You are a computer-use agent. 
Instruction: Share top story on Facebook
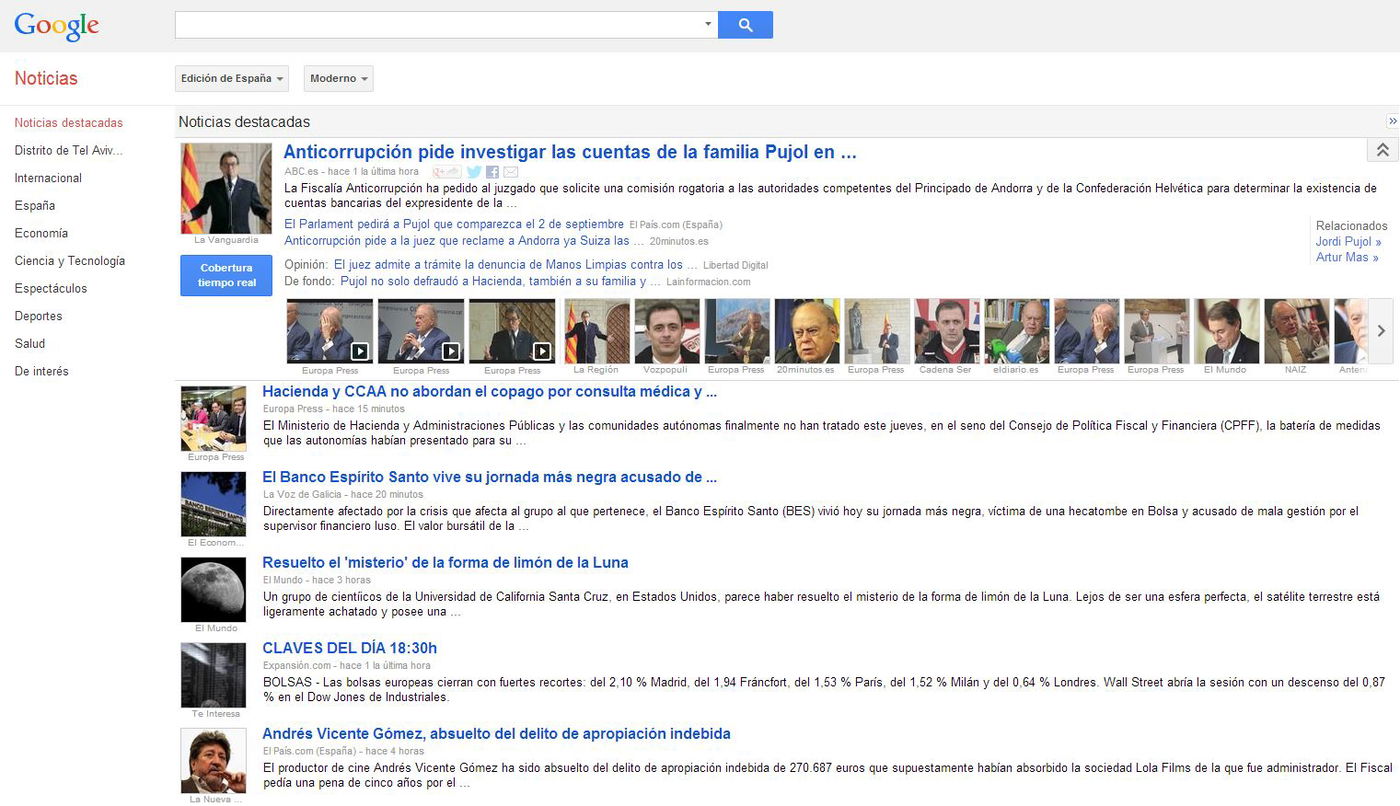(x=492, y=172)
